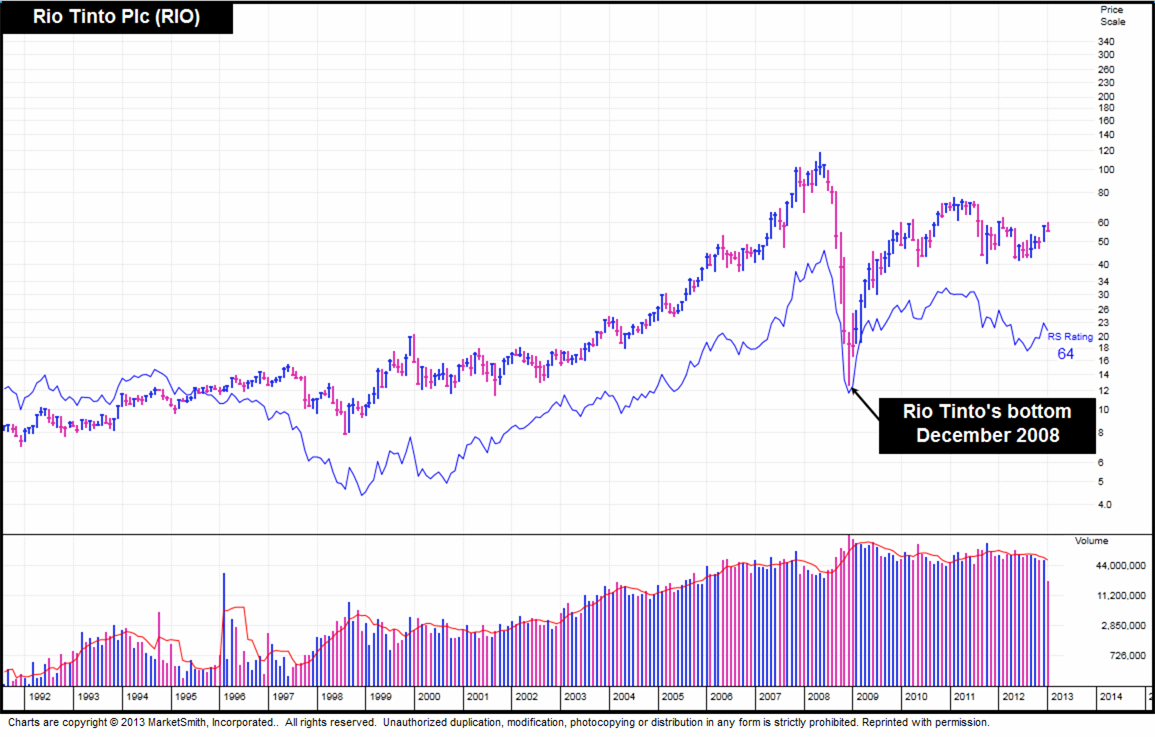Select the 2014 year label on time axis
The image size is (1155, 737).
pyautogui.click(x=1110, y=696)
